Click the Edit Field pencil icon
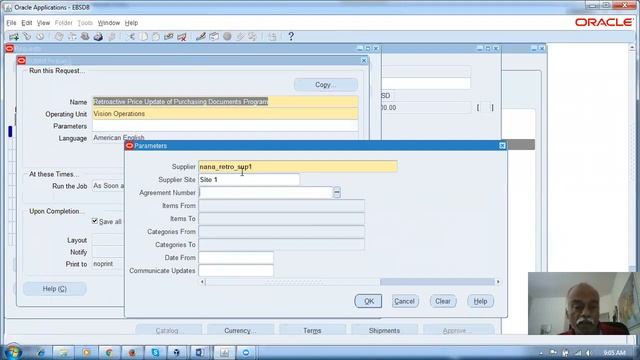640x360 pixels. coord(201,37)
